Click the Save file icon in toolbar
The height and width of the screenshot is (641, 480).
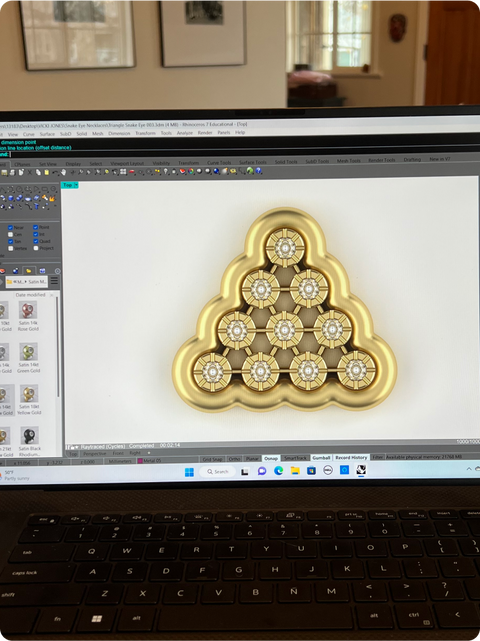[4, 173]
